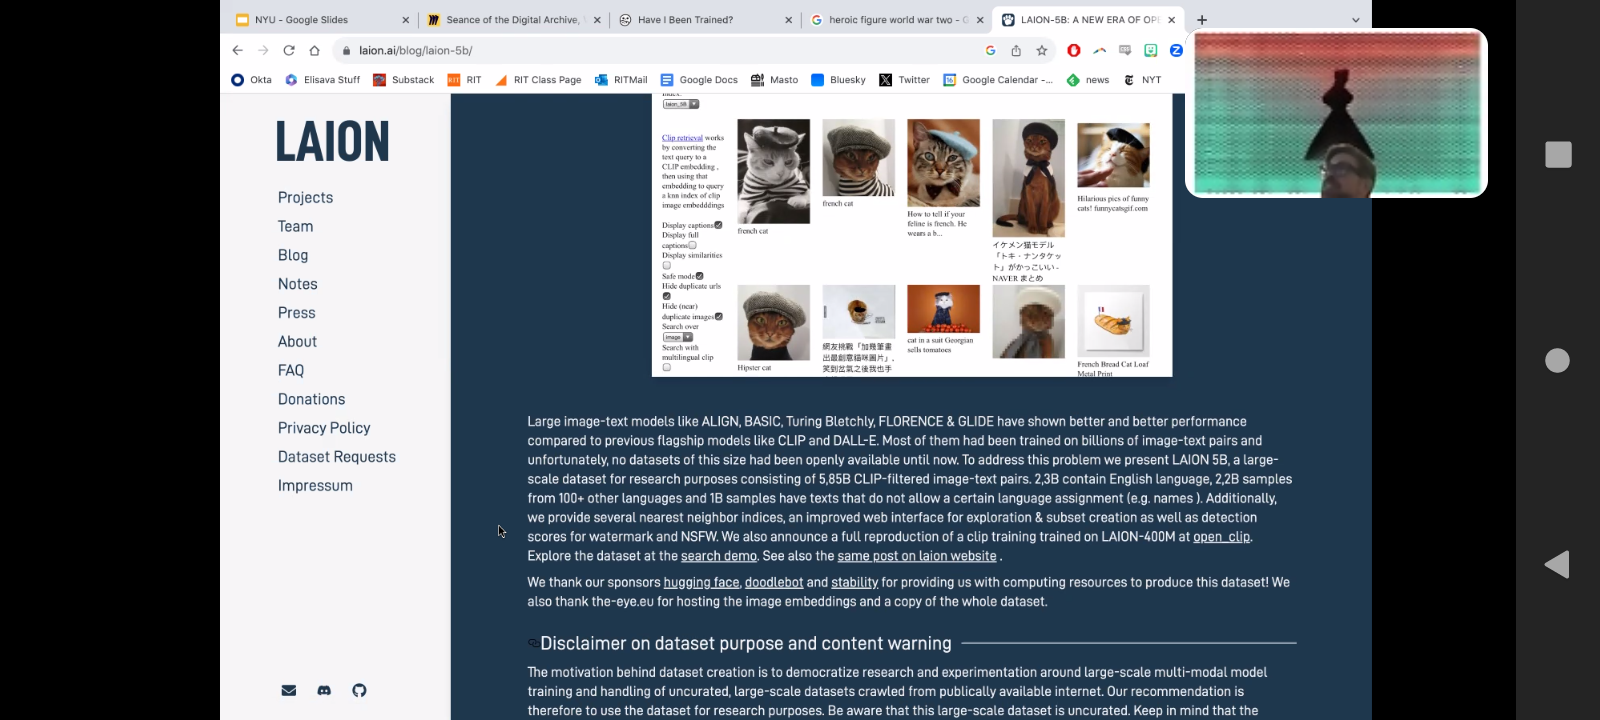Click the share icon in the address bar

click(1016, 50)
